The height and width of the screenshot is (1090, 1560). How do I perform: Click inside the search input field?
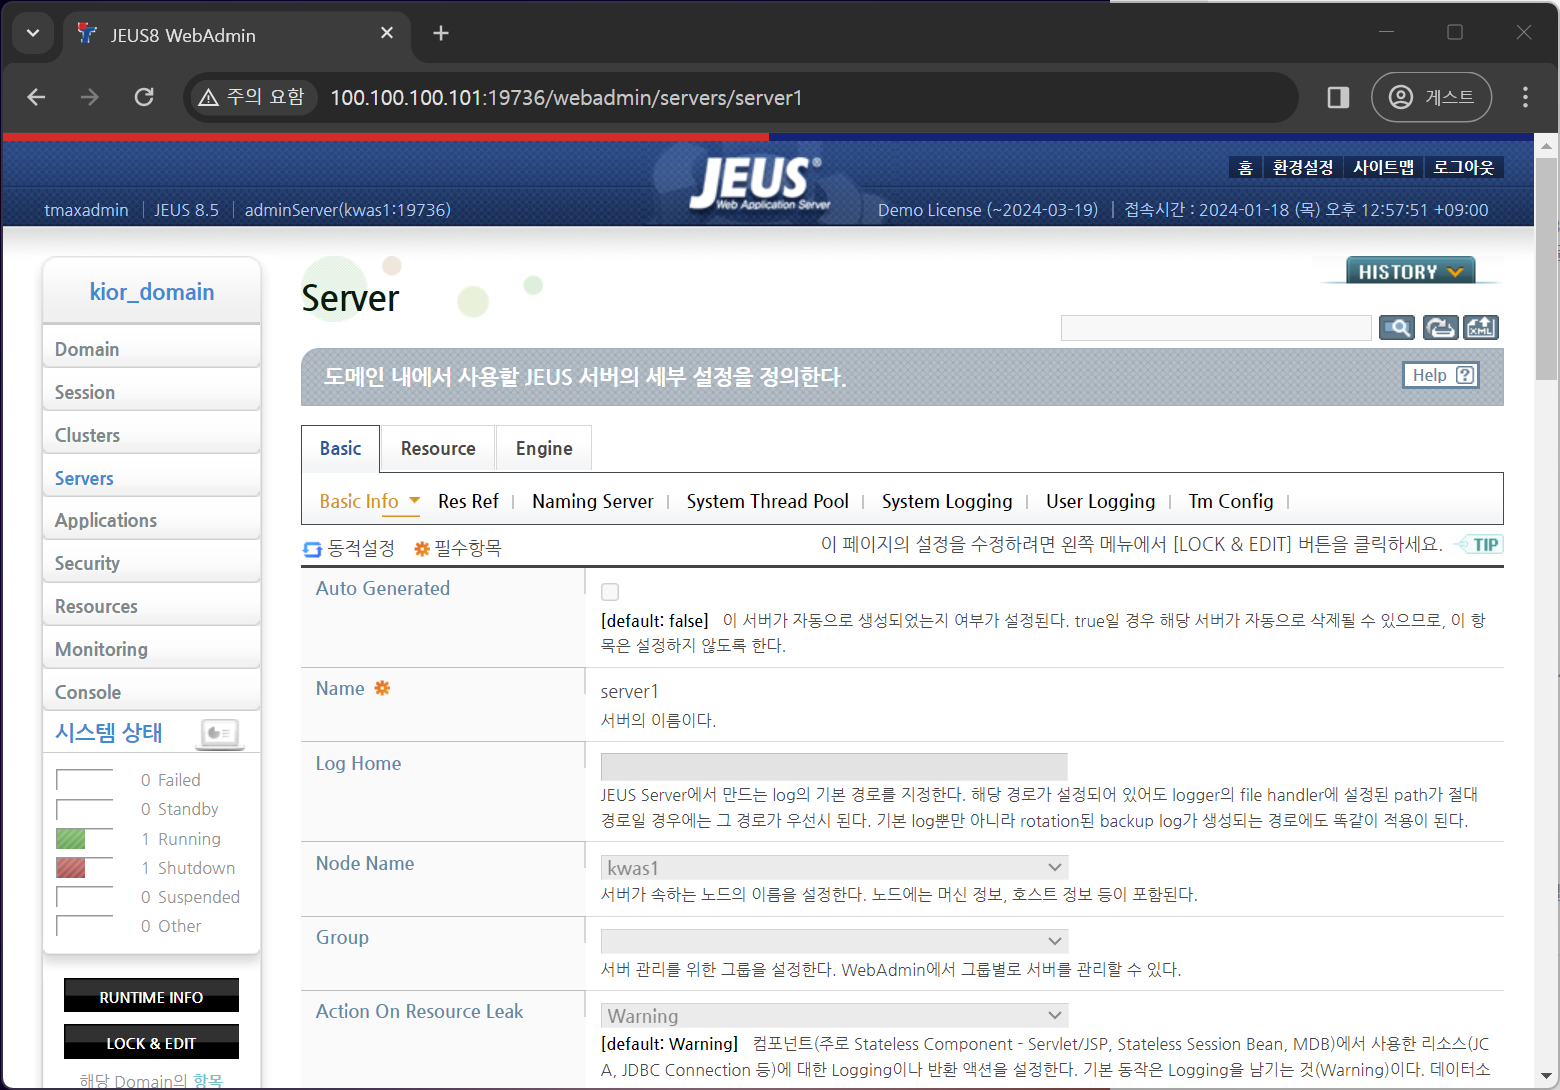tap(1215, 327)
